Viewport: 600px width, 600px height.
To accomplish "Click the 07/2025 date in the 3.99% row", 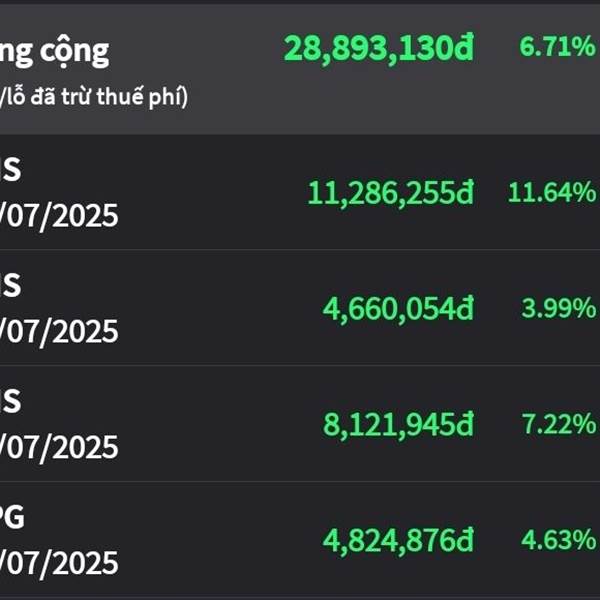I will click(59, 332).
